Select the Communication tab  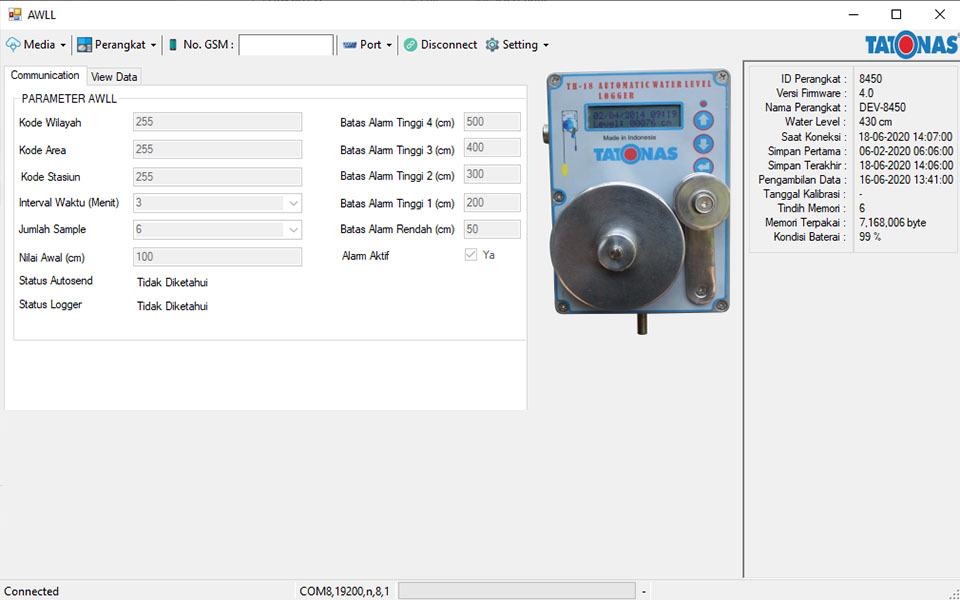coord(45,76)
